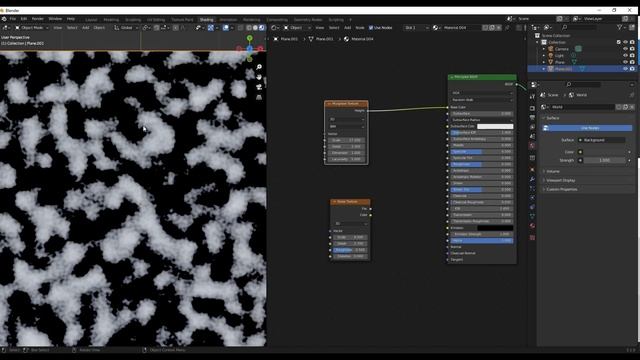Collapse the Surface panel in World properties
Image resolution: width=640 pixels, height=360 pixels.
pos(553,118)
